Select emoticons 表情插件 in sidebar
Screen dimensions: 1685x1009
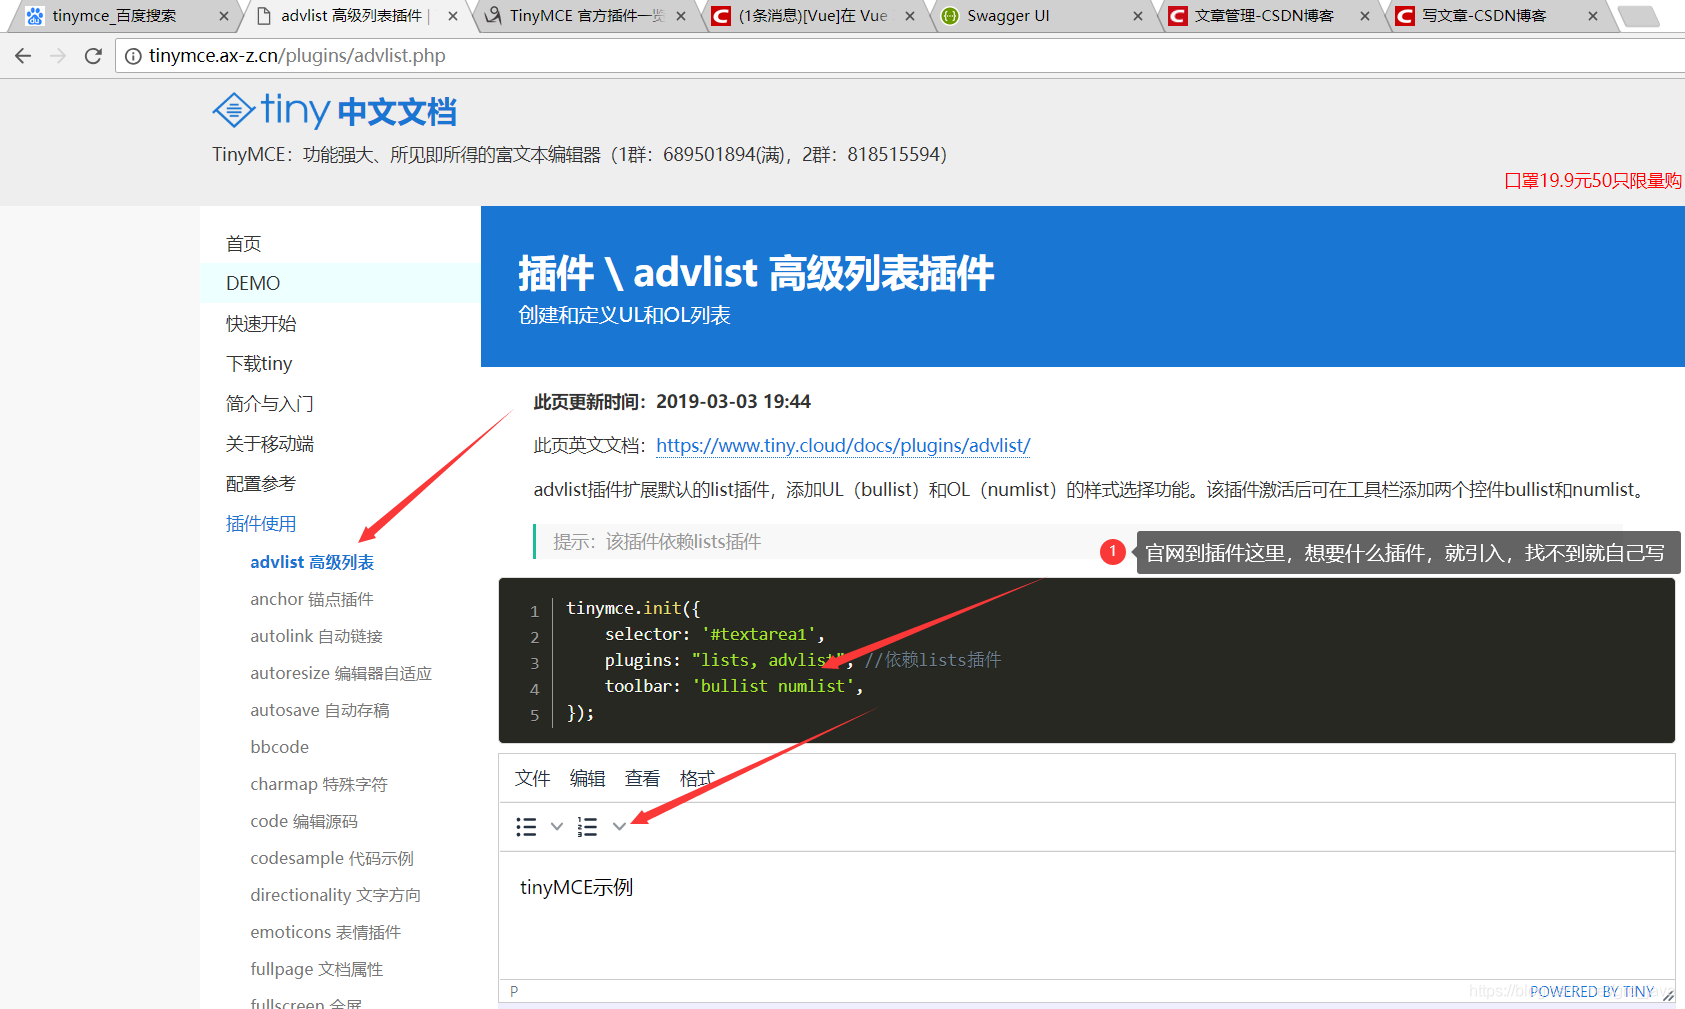tap(326, 933)
